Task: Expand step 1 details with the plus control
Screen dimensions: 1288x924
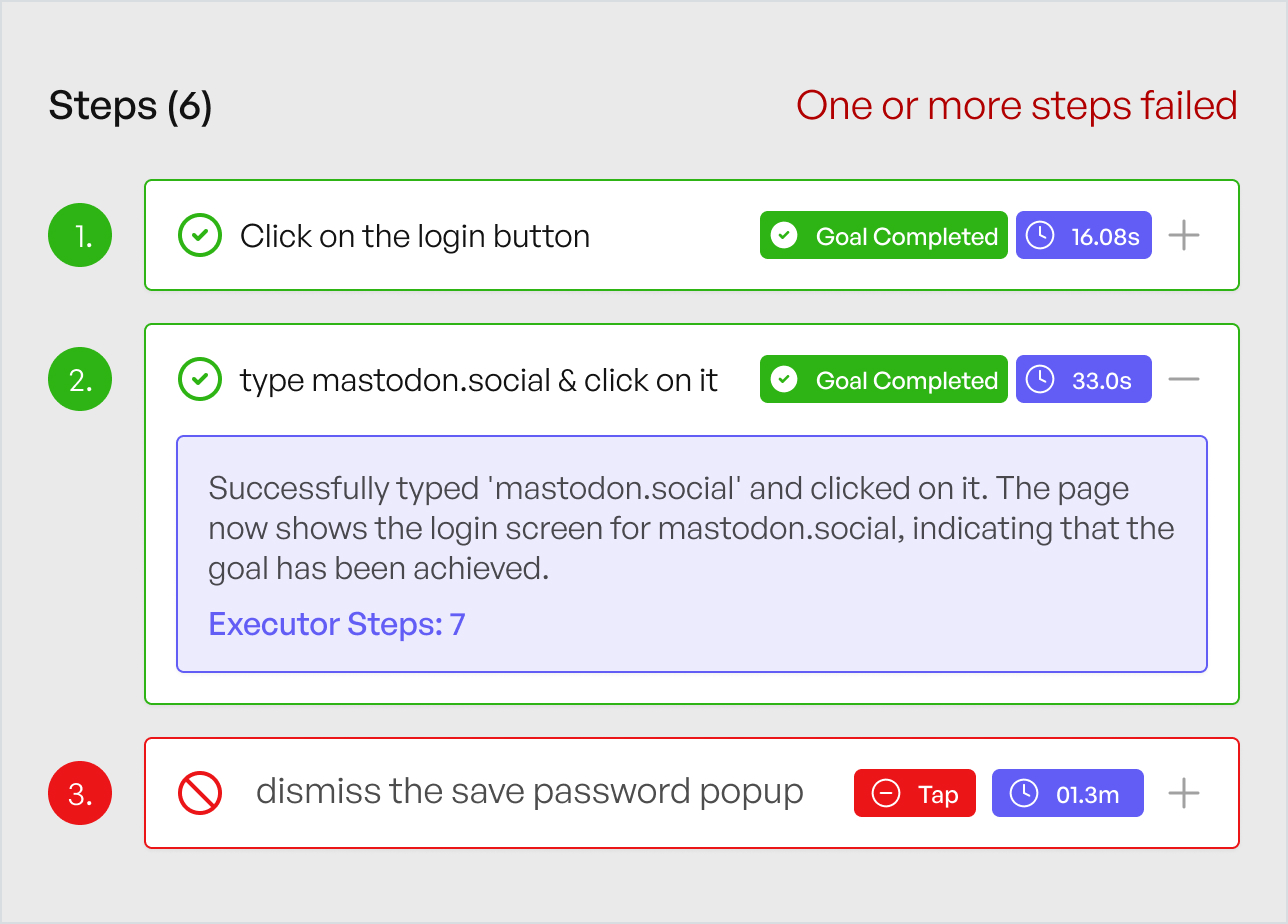Action: click(1184, 235)
